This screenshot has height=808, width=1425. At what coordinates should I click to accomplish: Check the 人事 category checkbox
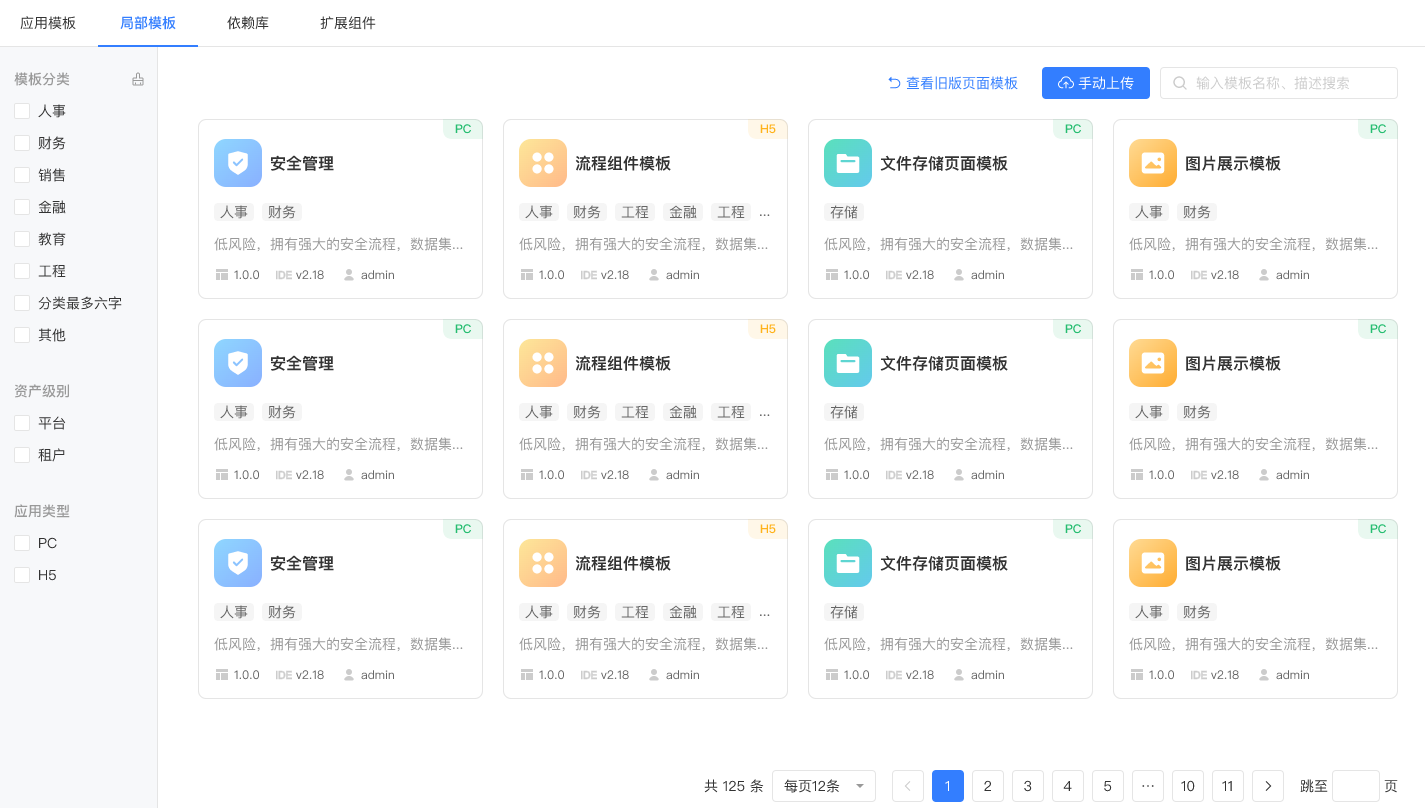[22, 111]
